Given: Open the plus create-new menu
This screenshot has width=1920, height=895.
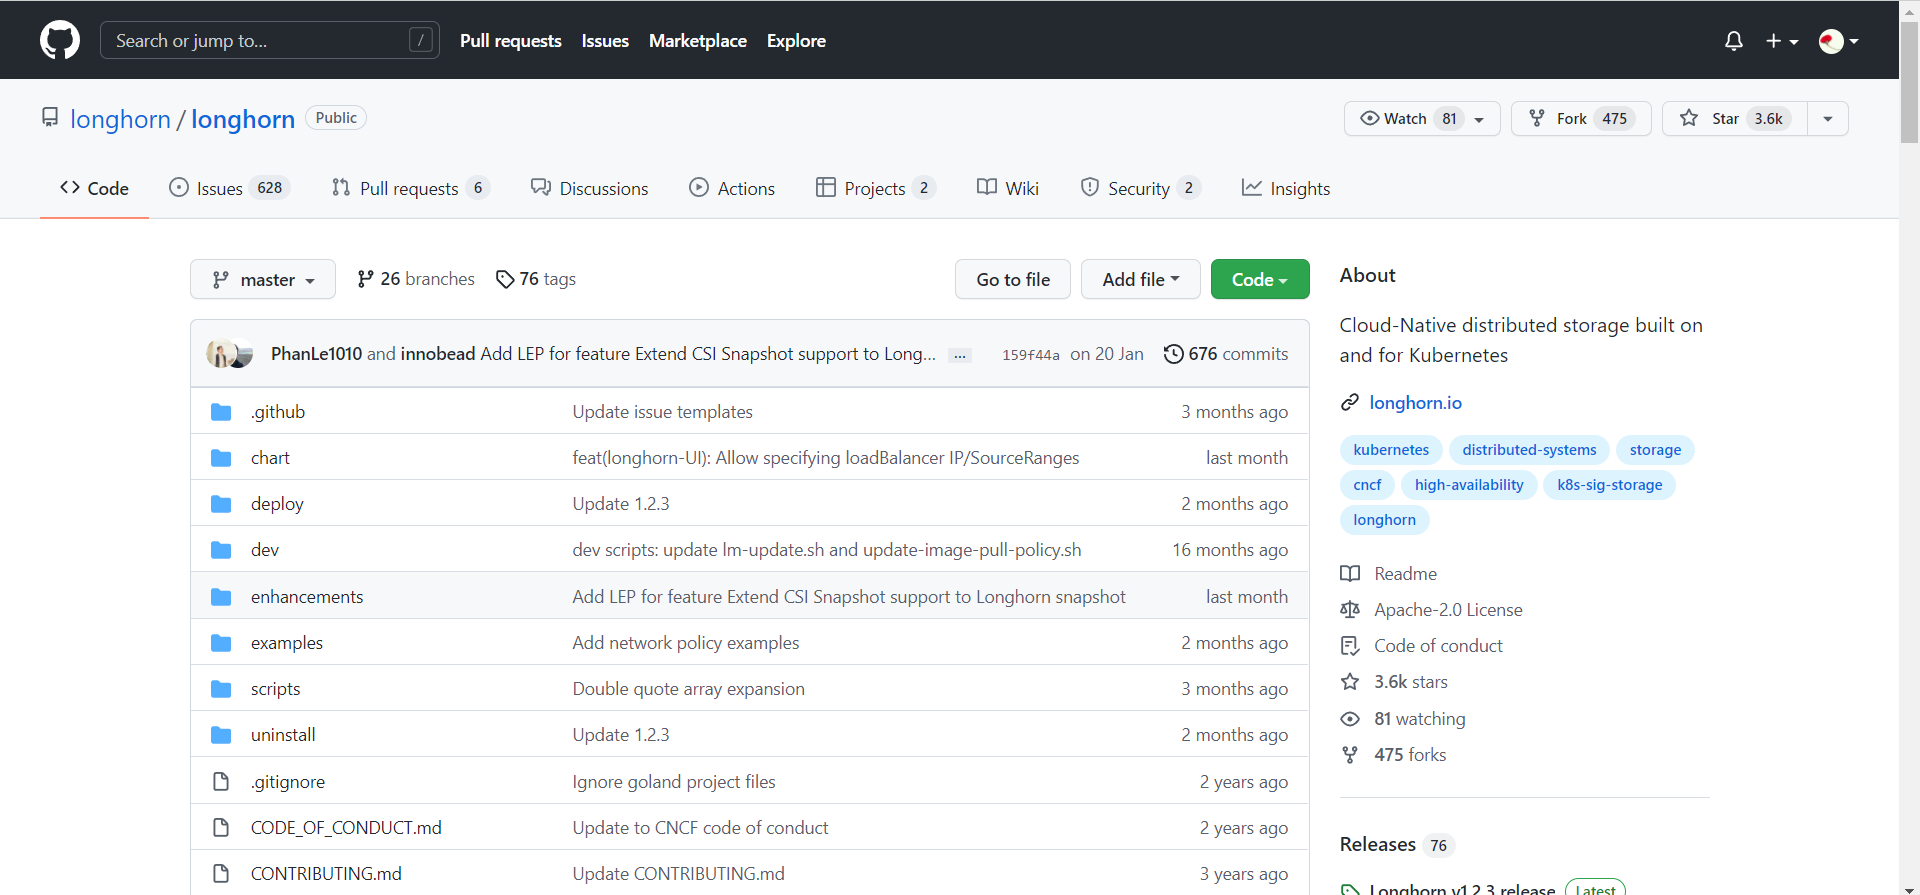Looking at the screenshot, I should (x=1782, y=41).
